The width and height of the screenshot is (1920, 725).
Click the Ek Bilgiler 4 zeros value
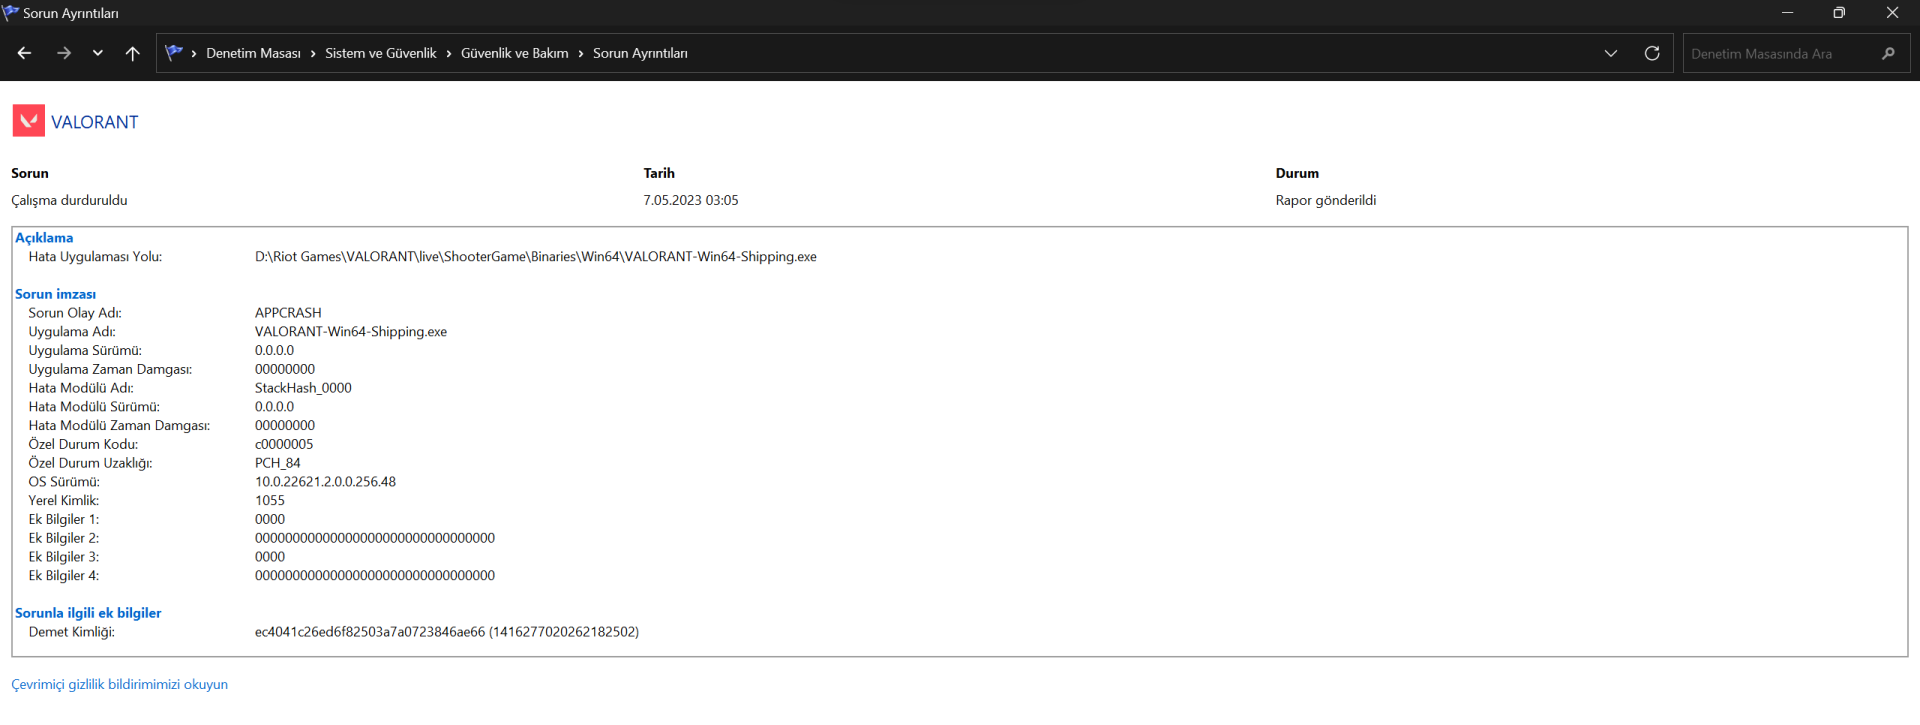375,576
